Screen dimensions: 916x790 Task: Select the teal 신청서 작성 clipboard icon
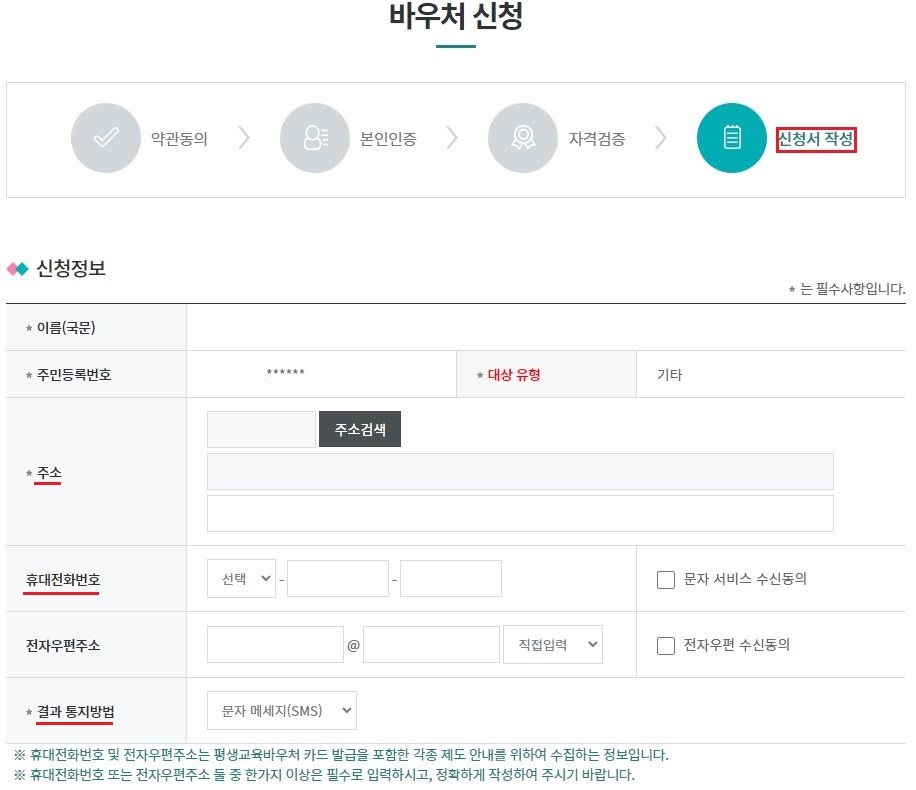coord(731,138)
